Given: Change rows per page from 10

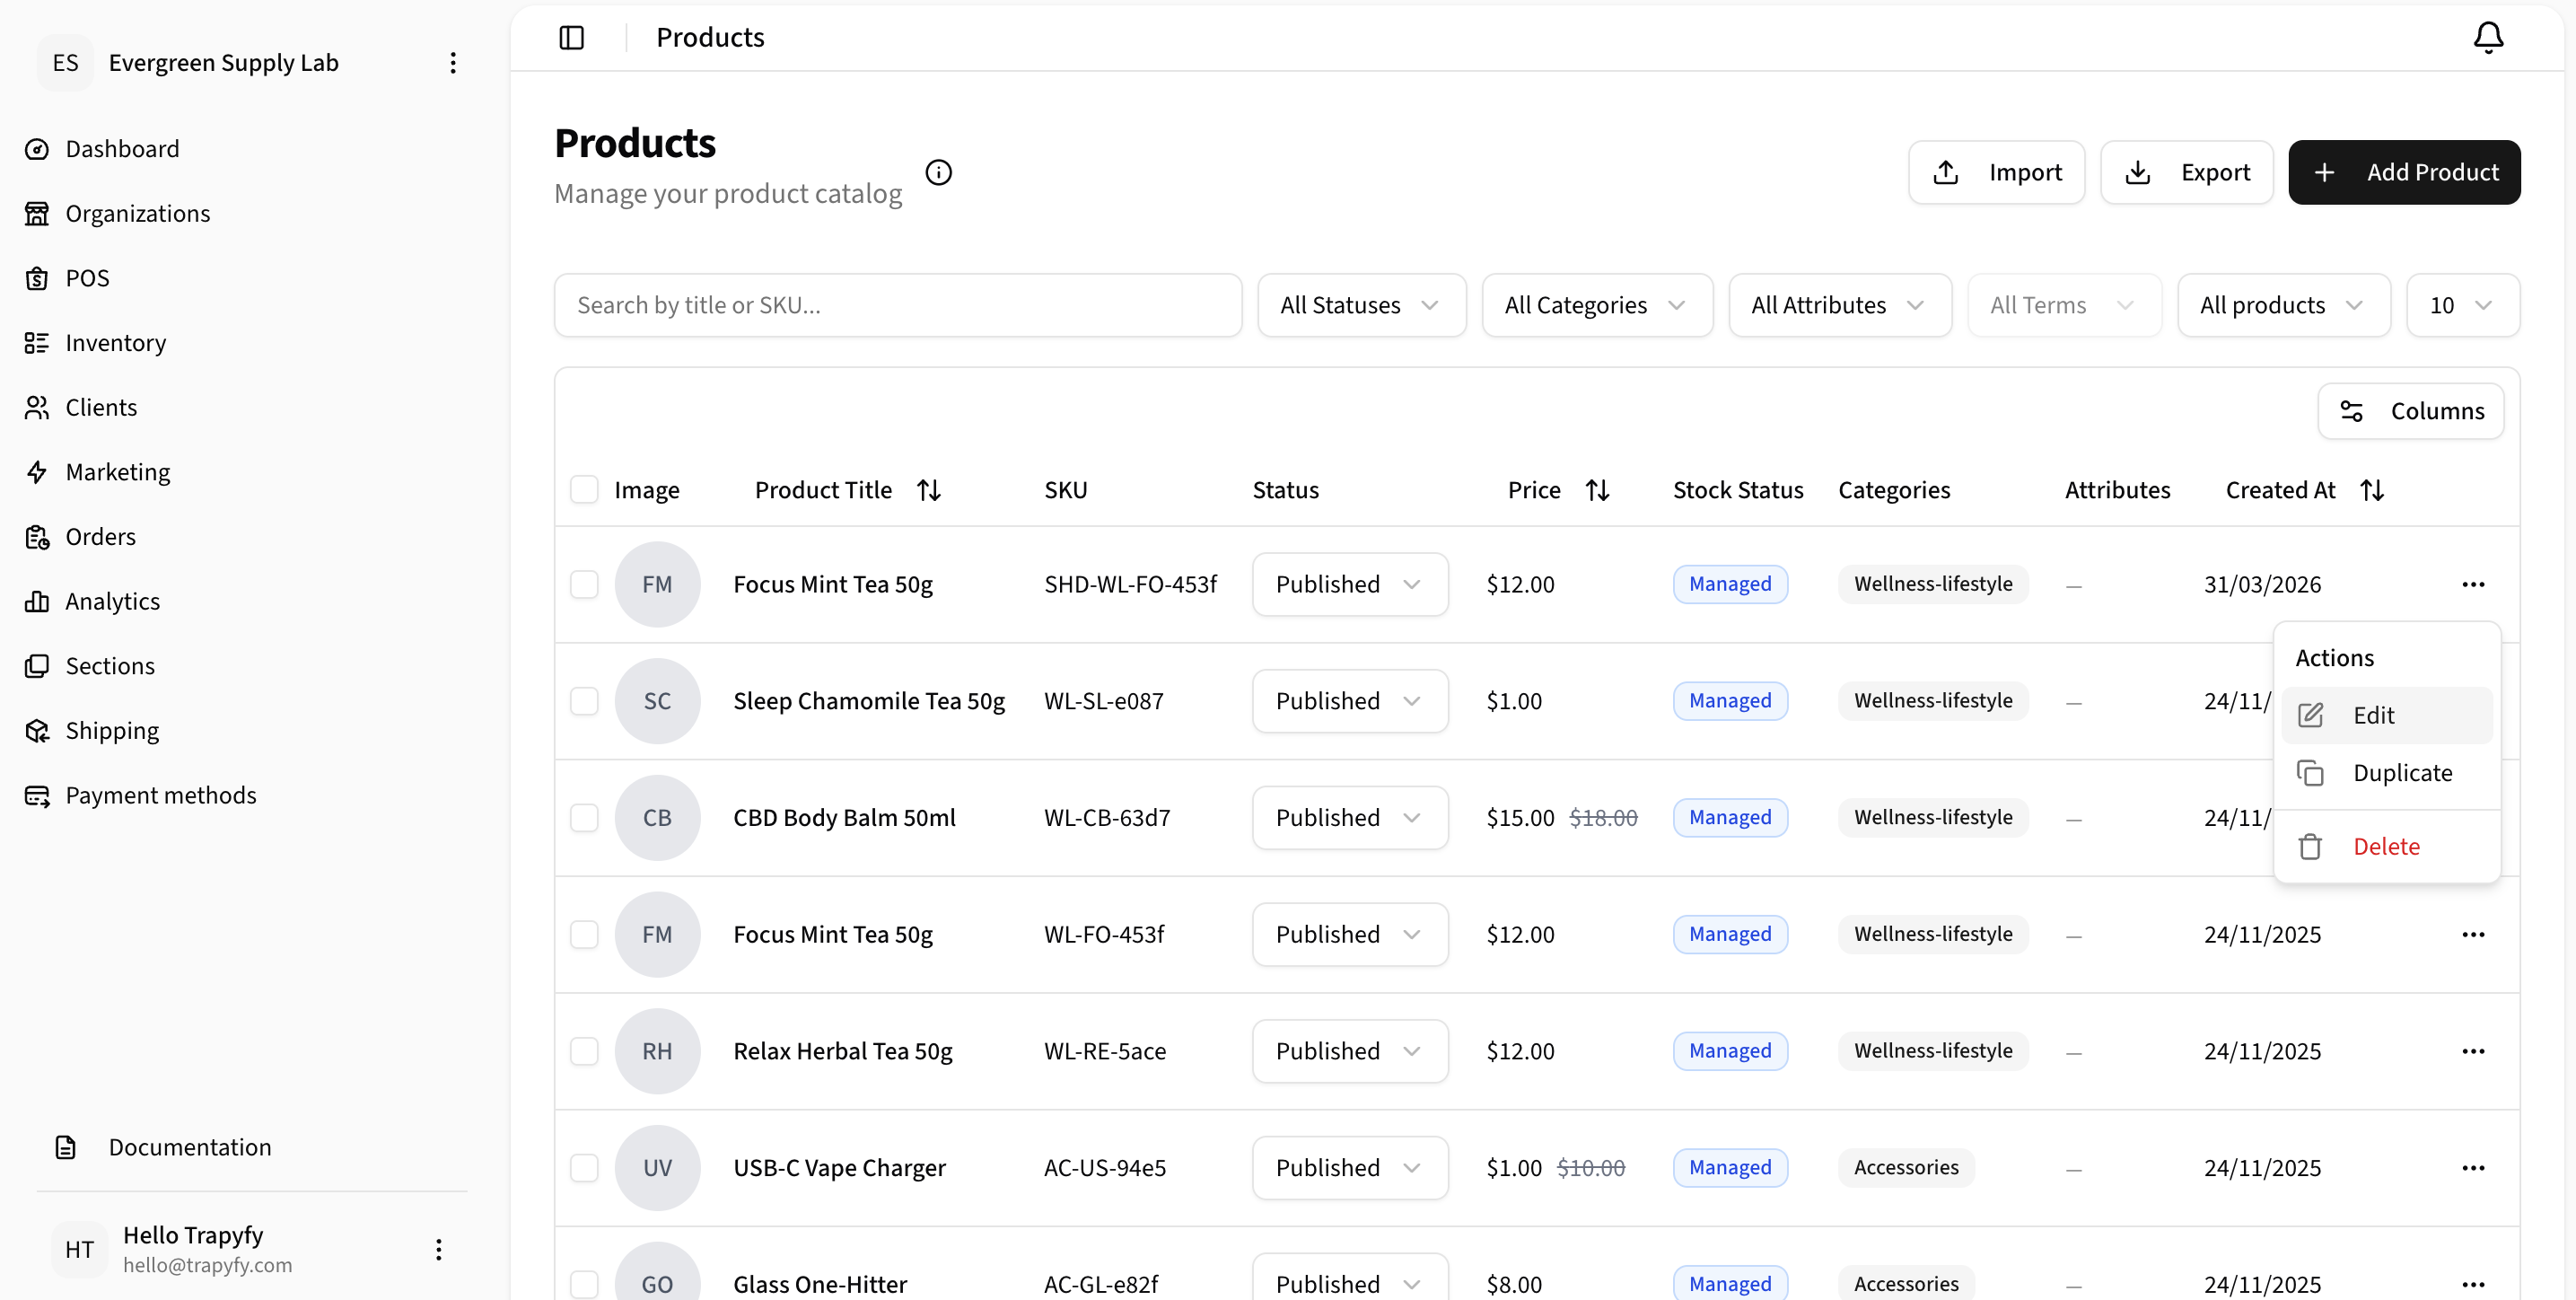Looking at the screenshot, I should pyautogui.click(x=2462, y=305).
